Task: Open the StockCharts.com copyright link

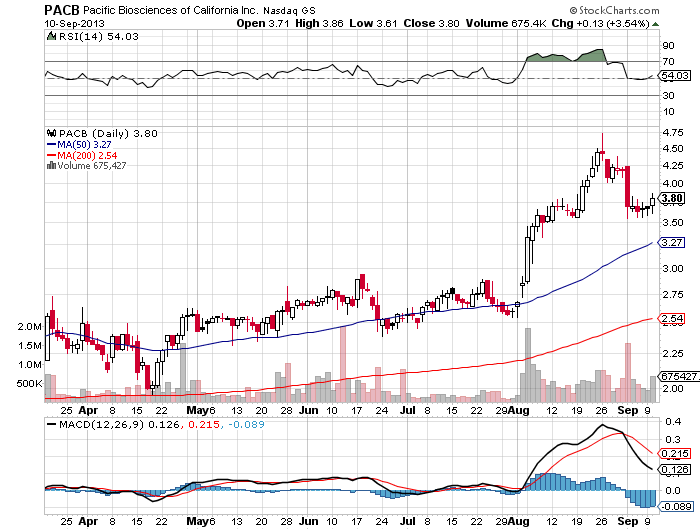Action: click(x=614, y=10)
